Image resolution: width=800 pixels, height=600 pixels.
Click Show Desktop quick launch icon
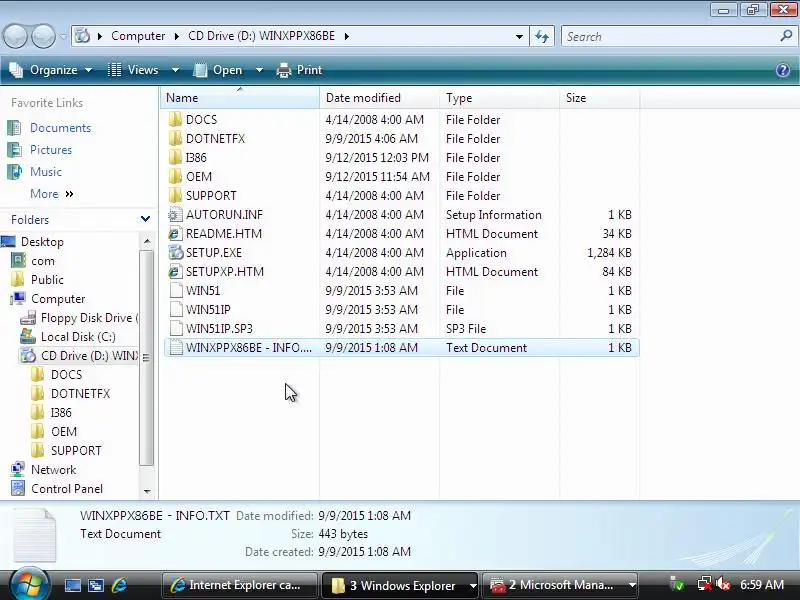(72, 585)
